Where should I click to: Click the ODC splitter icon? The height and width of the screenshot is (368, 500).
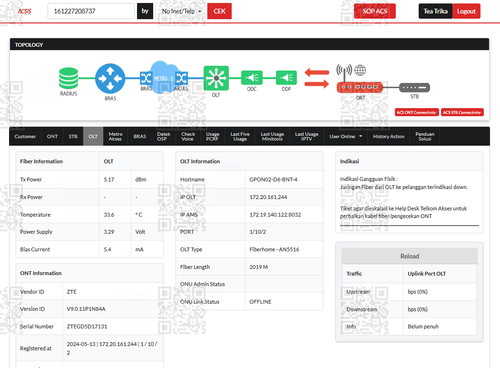pos(252,78)
